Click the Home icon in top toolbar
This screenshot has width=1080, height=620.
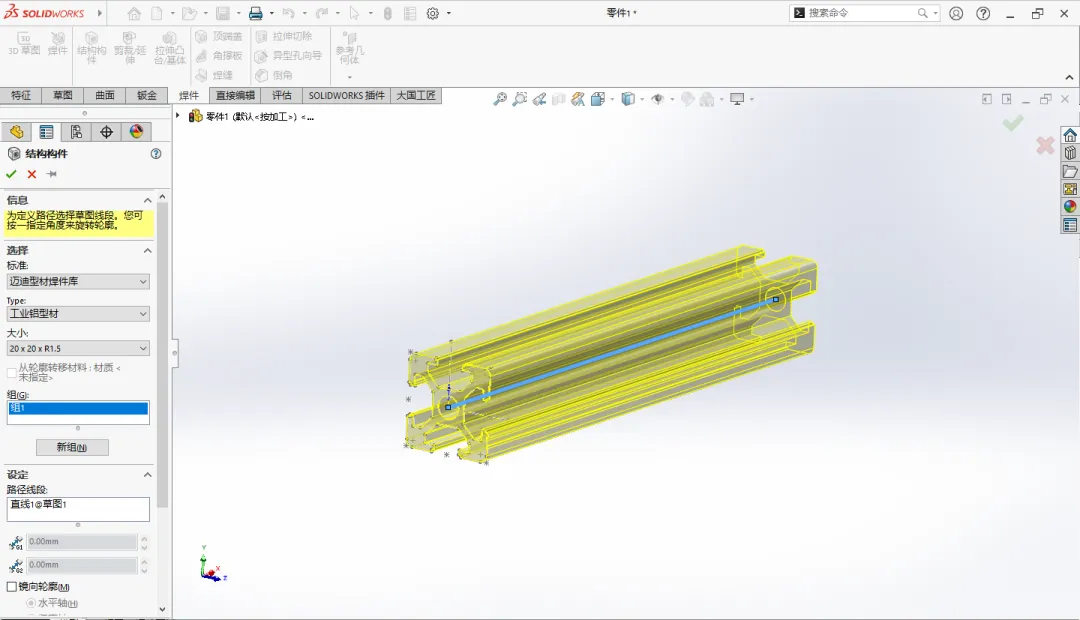(x=134, y=13)
